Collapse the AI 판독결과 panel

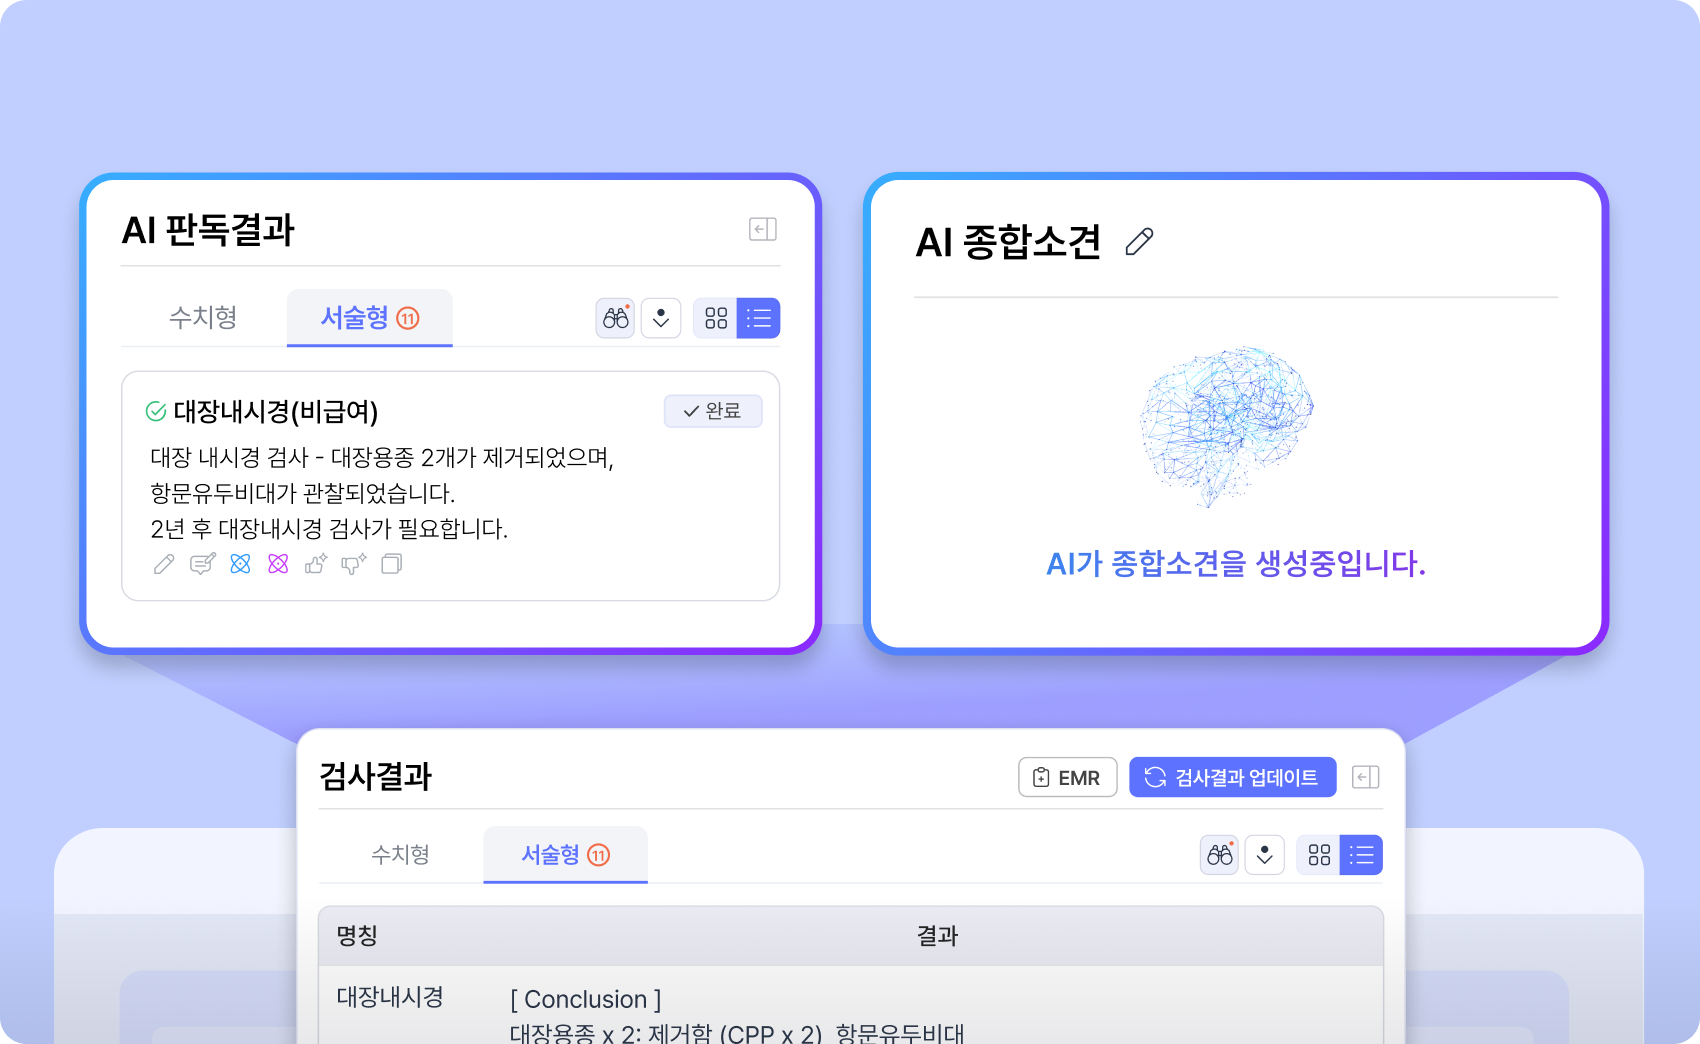[x=763, y=229]
